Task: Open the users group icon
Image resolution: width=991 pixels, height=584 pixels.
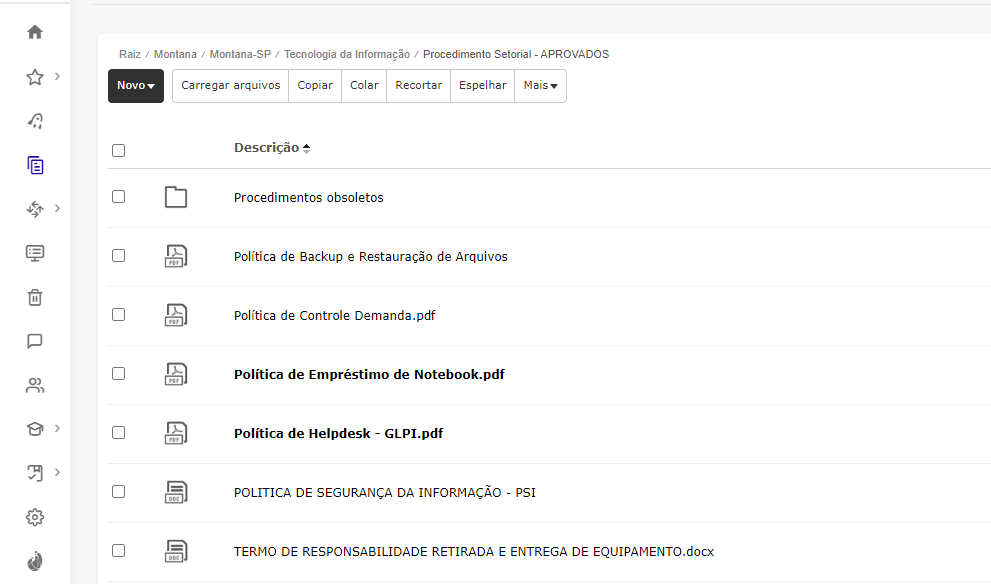Action: [35, 385]
